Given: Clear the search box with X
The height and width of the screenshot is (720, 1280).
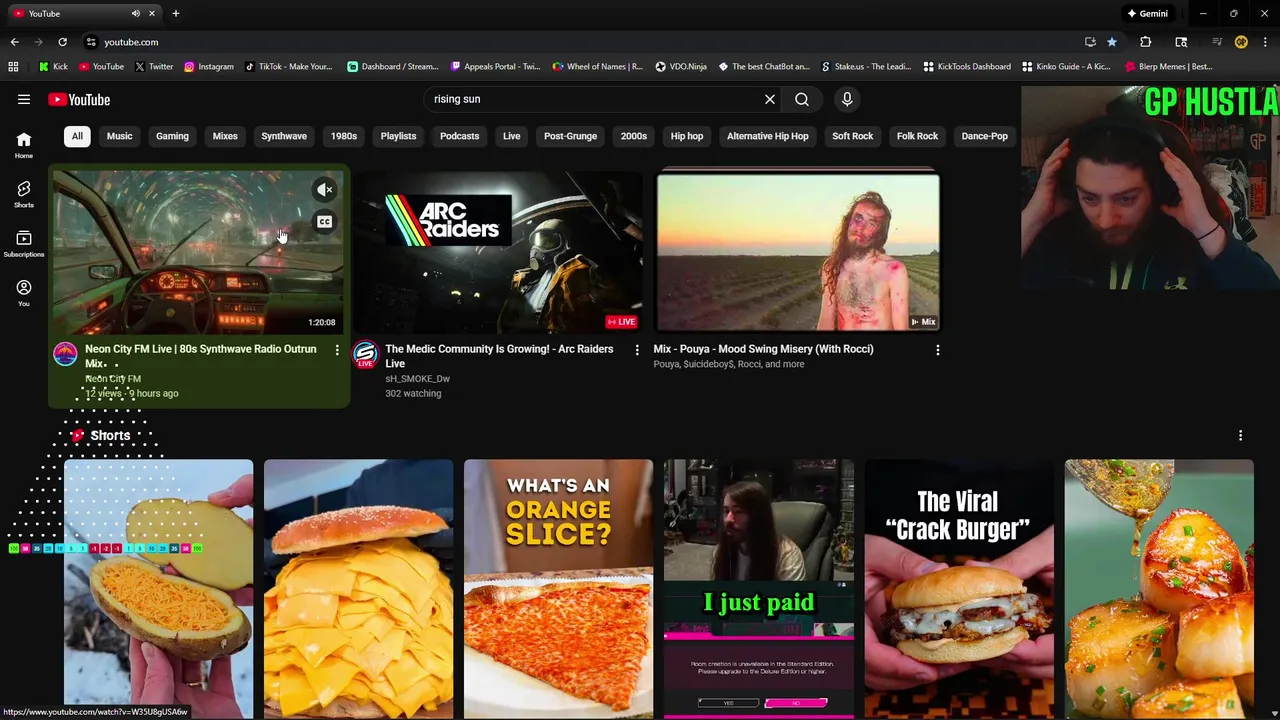Looking at the screenshot, I should pos(770,99).
